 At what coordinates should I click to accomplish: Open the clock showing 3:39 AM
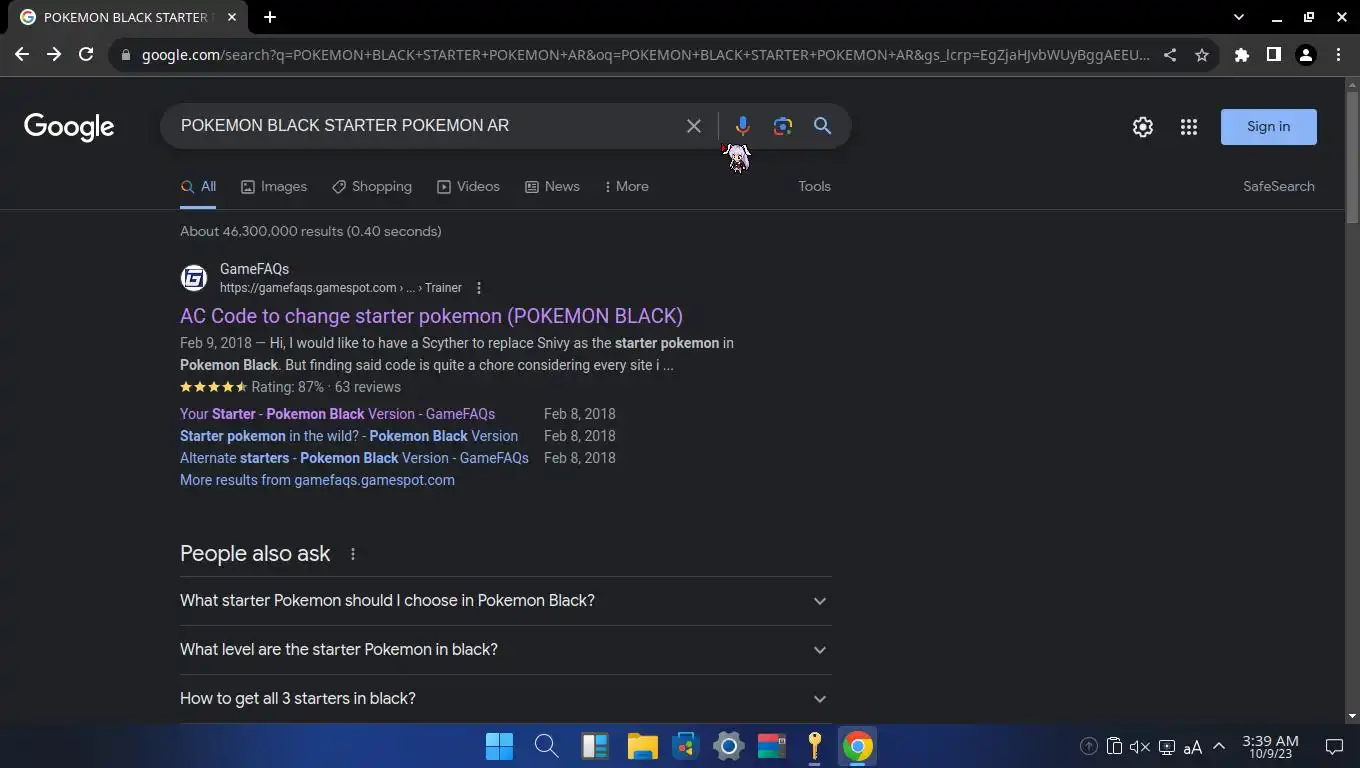point(1270,747)
